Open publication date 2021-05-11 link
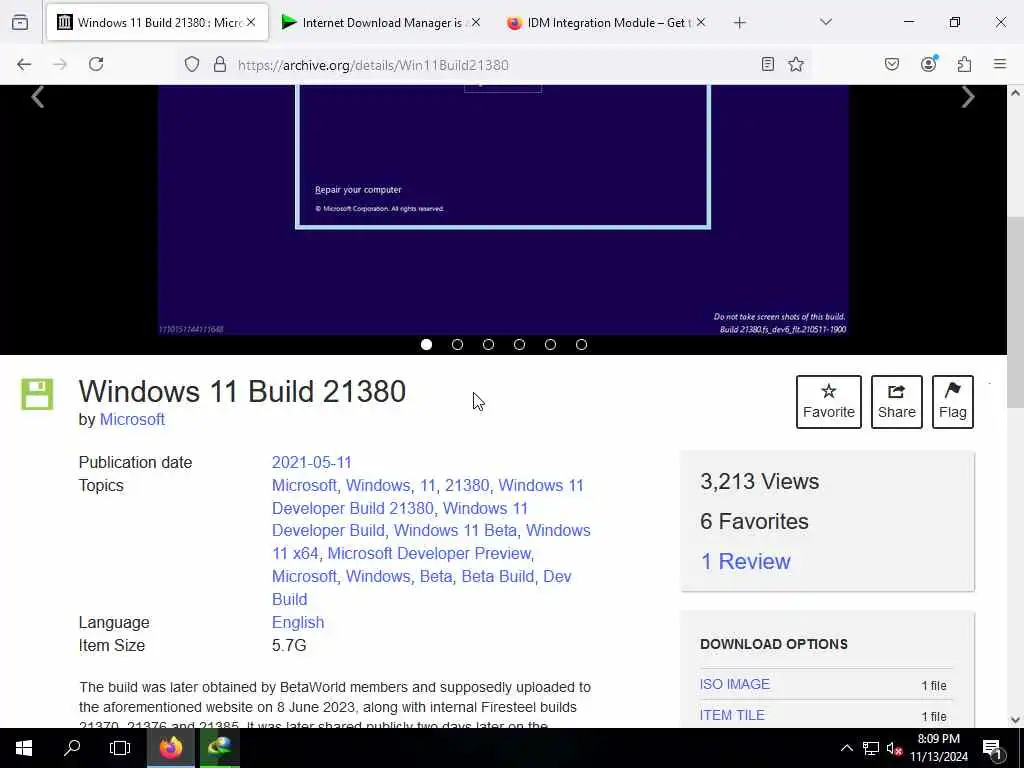The image size is (1024, 768). point(312,462)
